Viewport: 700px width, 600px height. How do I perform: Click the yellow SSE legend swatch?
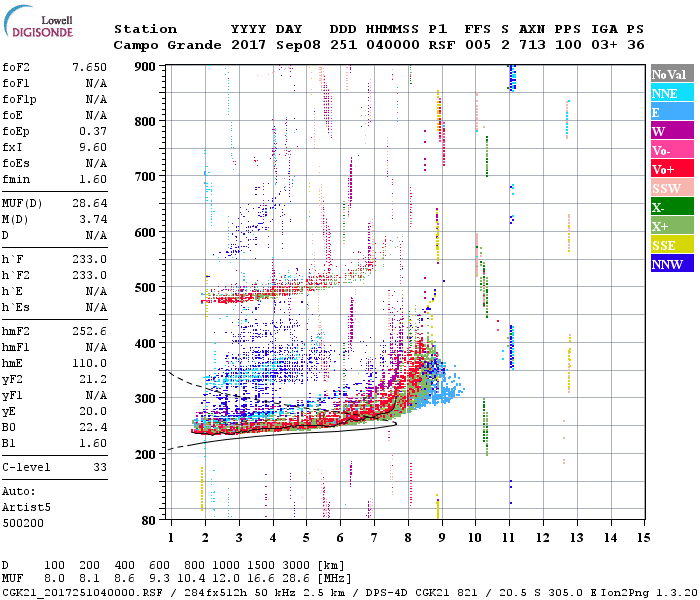(672, 245)
